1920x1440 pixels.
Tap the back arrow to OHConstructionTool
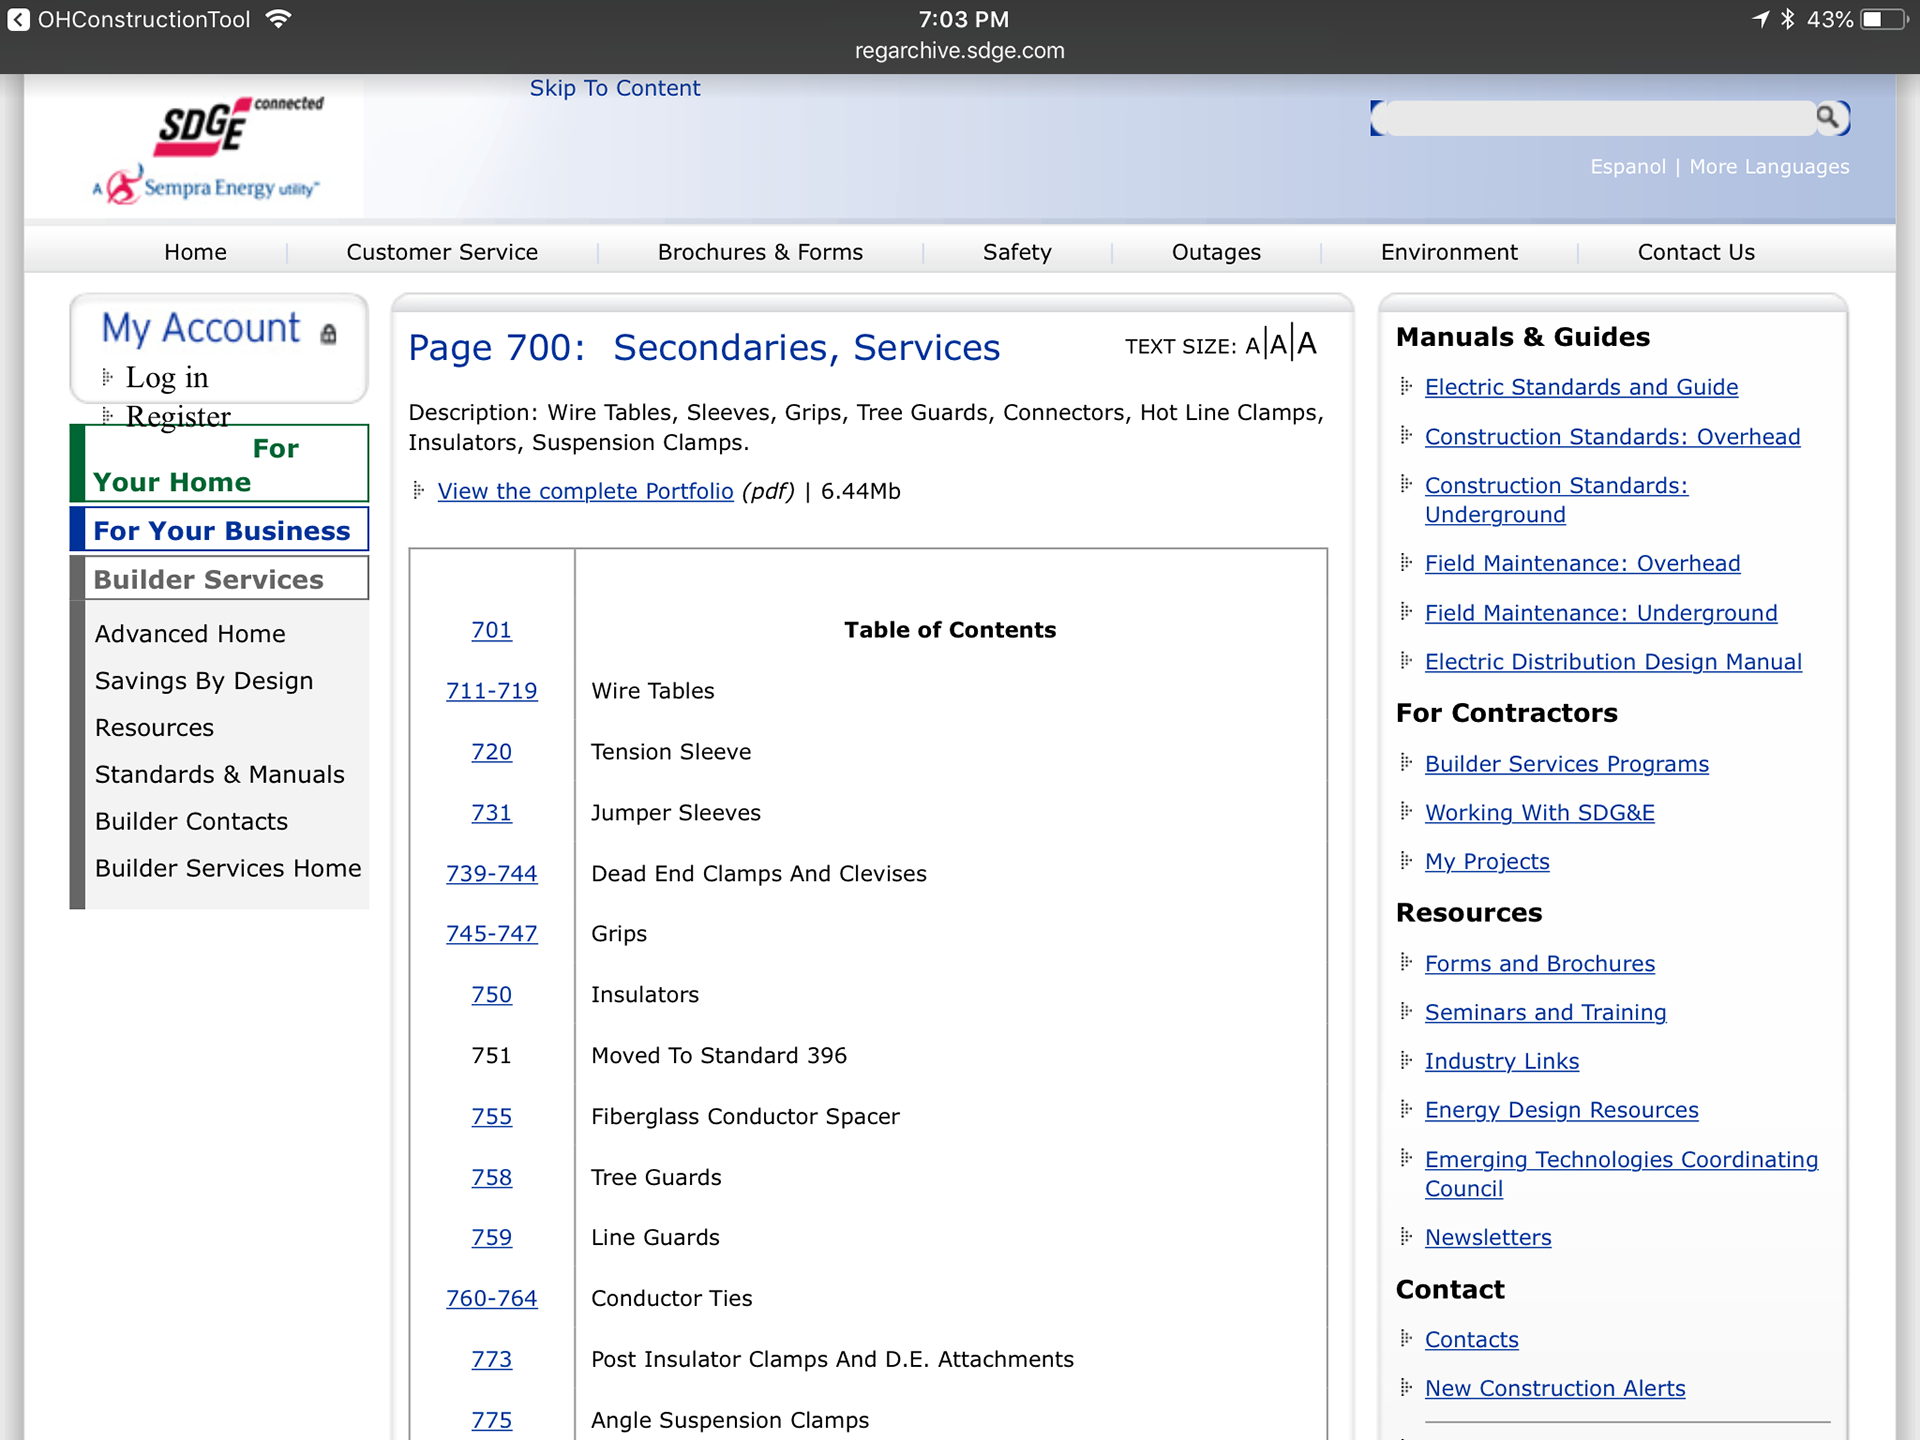(18, 19)
